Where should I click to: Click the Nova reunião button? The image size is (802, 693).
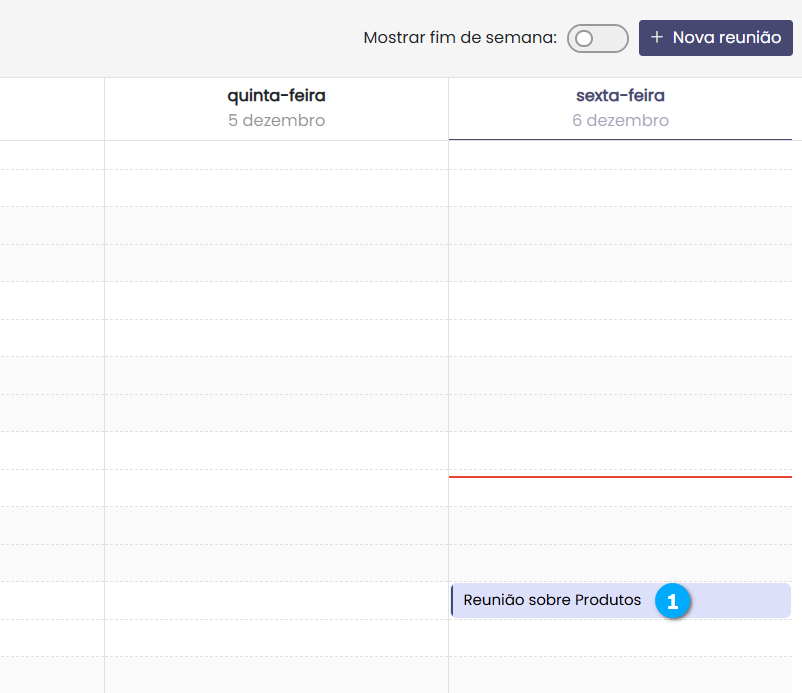(715, 38)
